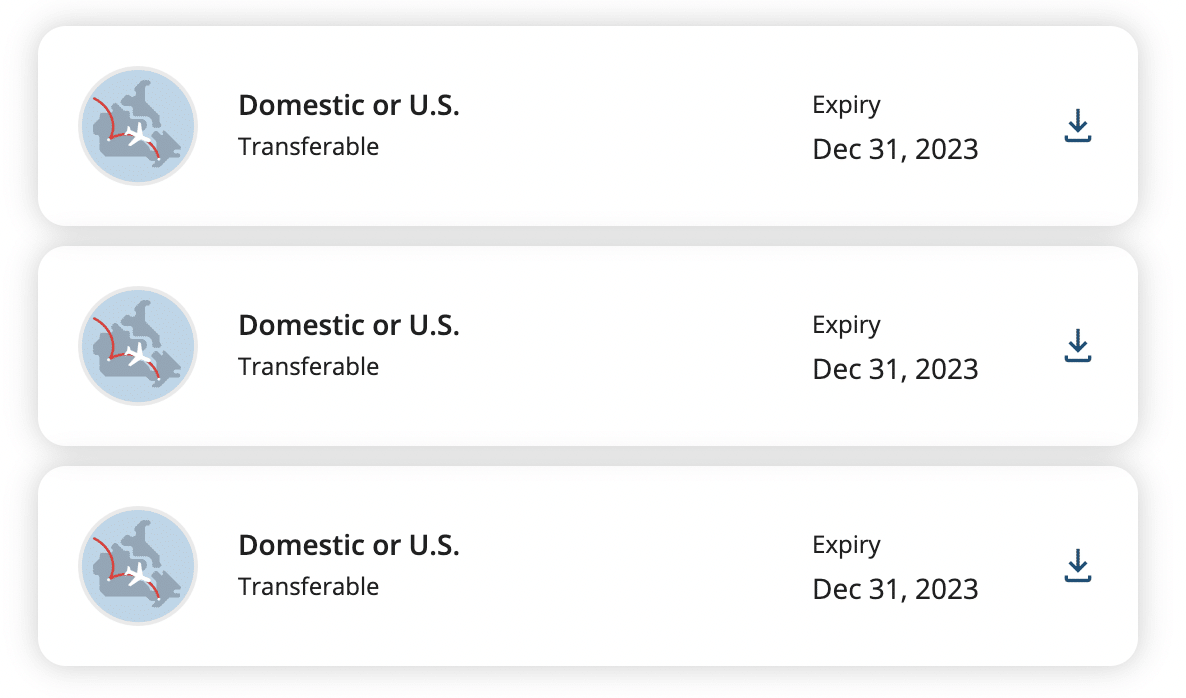Open the middle card's Domestic or U.S. title
The width and height of the screenshot is (1186, 698).
[348, 326]
